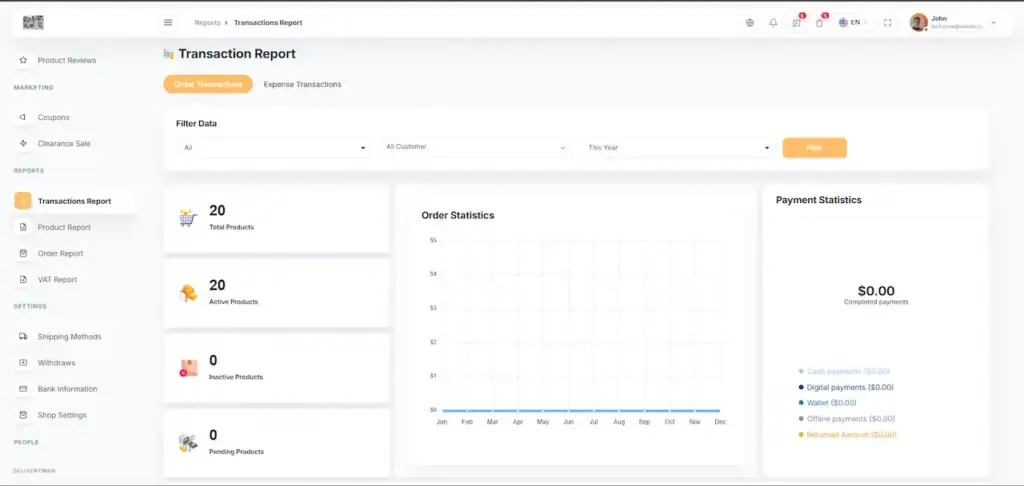Image resolution: width=1024 pixels, height=486 pixels.
Task: Click the Order Report icon
Action: (x=23, y=253)
